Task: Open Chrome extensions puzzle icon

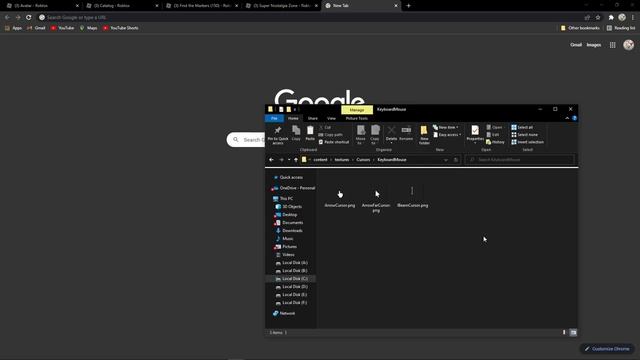Action: tap(611, 18)
